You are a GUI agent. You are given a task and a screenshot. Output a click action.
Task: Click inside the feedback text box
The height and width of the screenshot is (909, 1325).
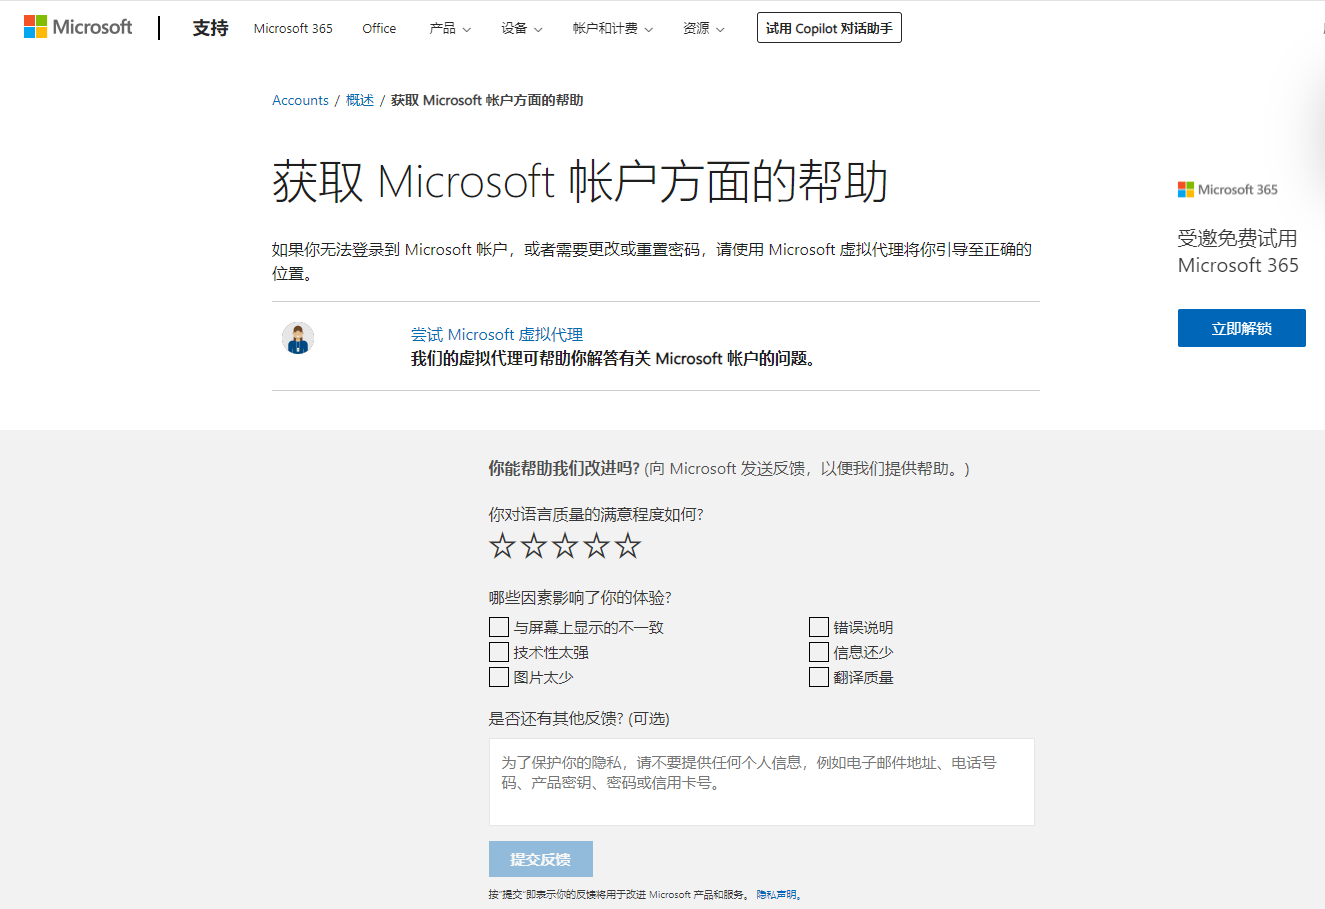pos(761,783)
